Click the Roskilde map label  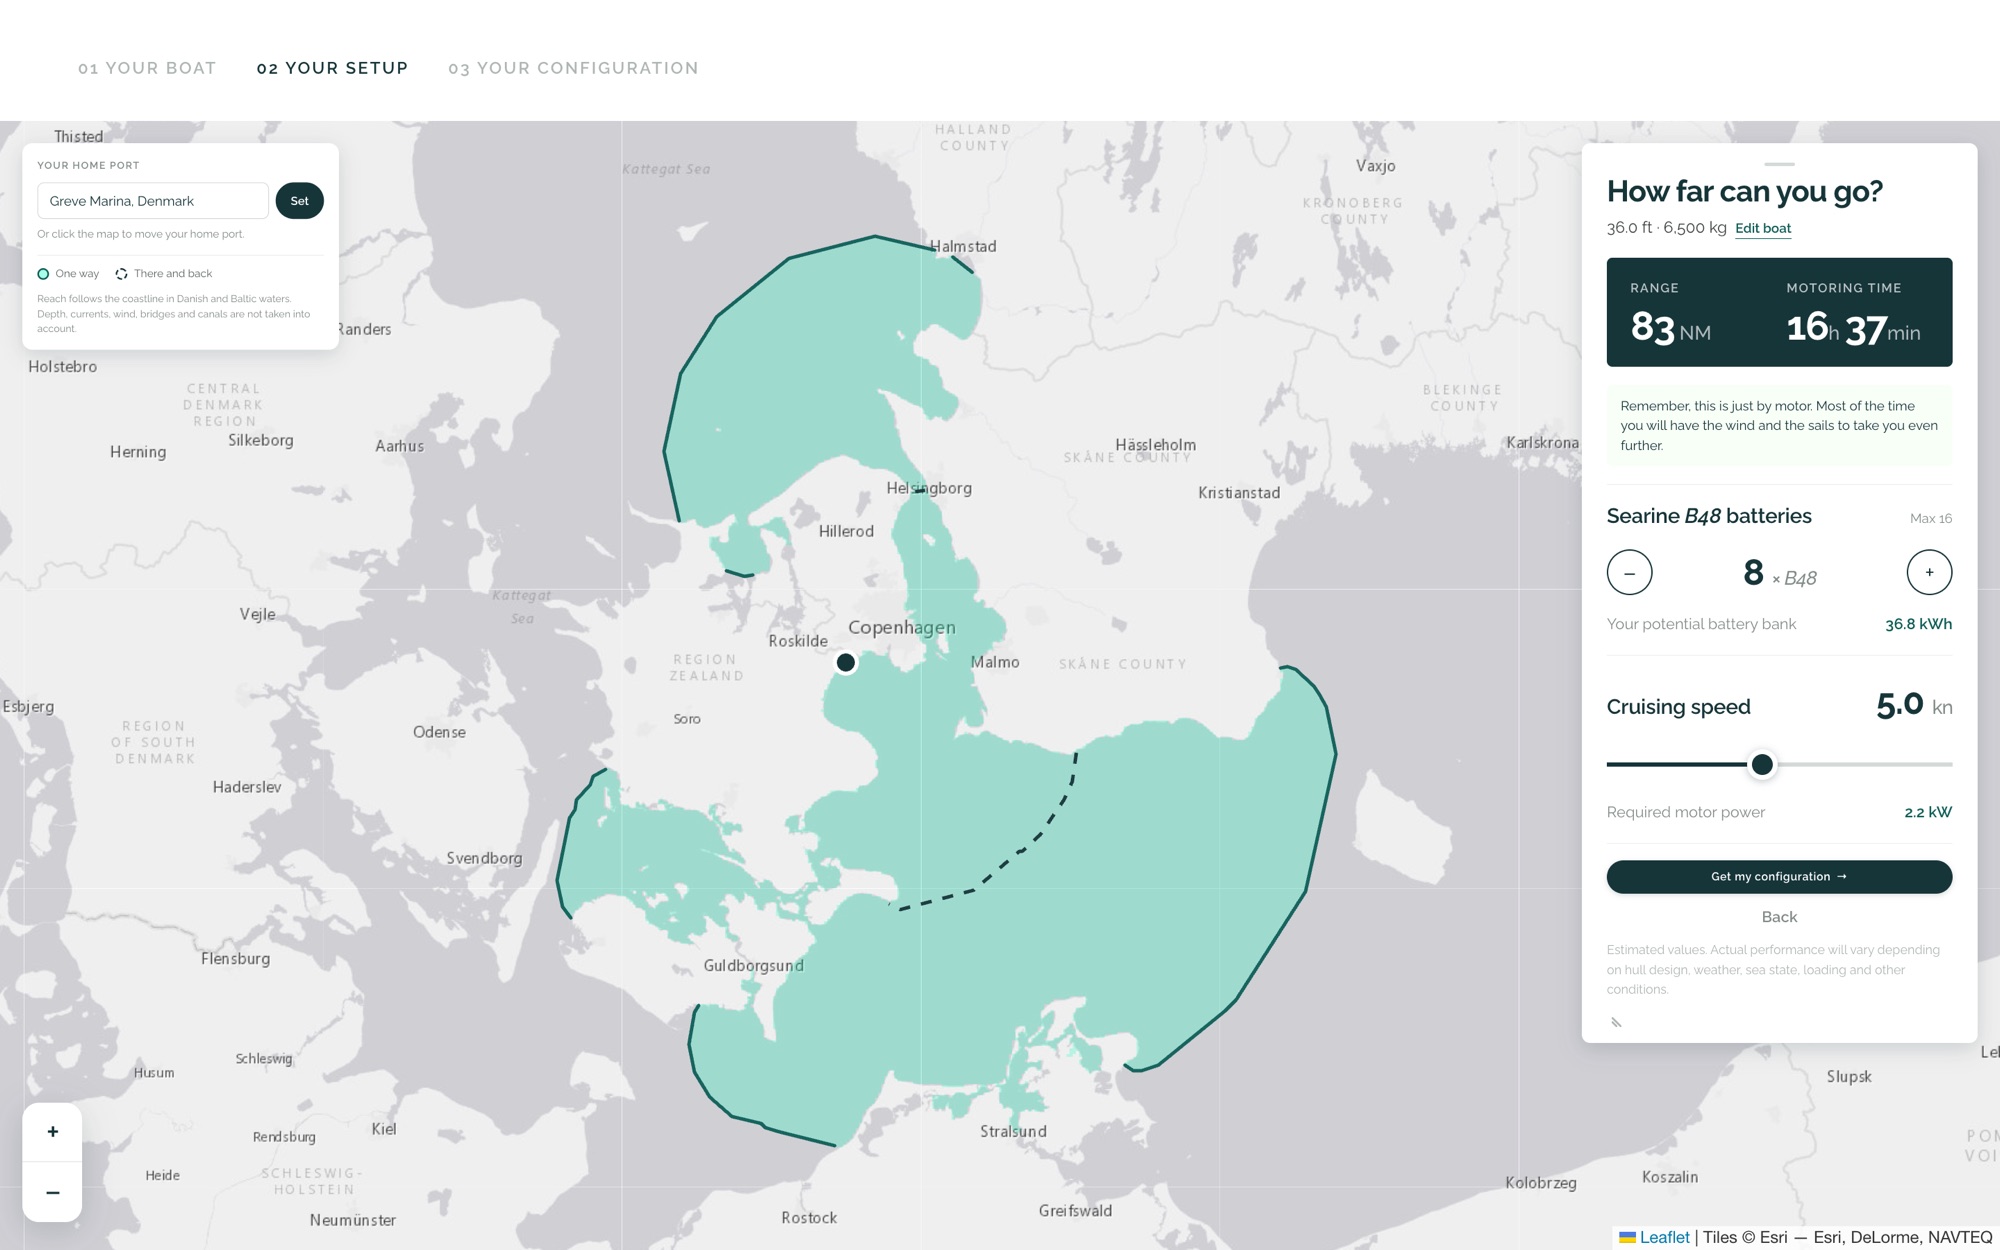coord(798,641)
